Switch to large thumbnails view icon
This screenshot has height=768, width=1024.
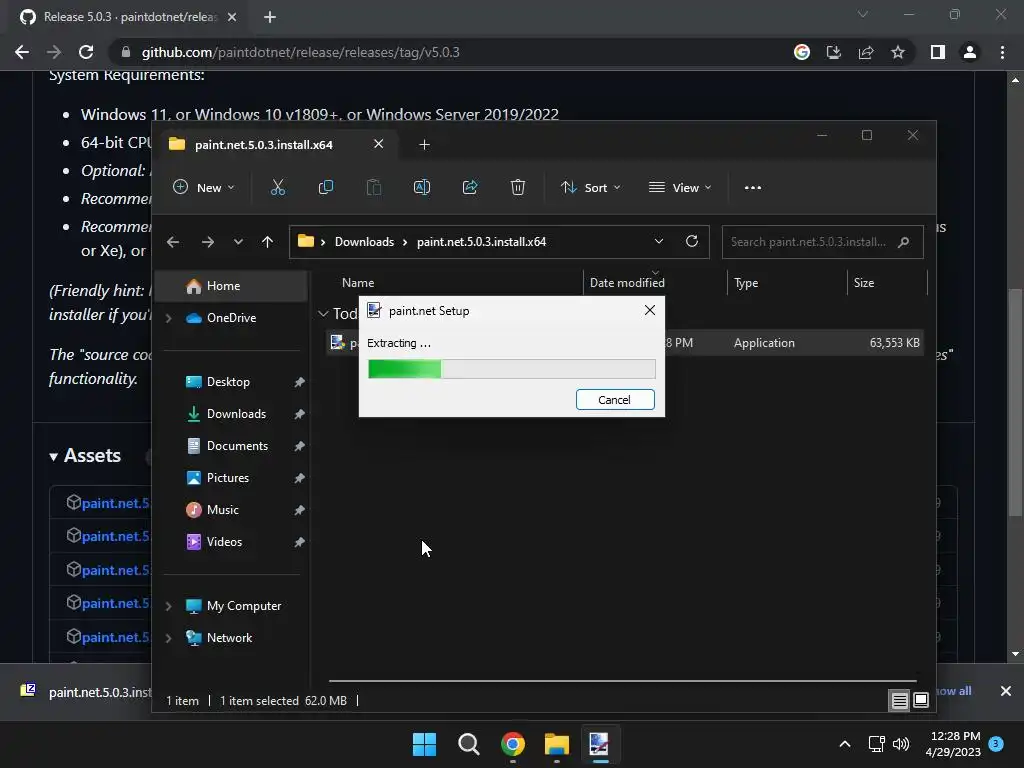(921, 701)
